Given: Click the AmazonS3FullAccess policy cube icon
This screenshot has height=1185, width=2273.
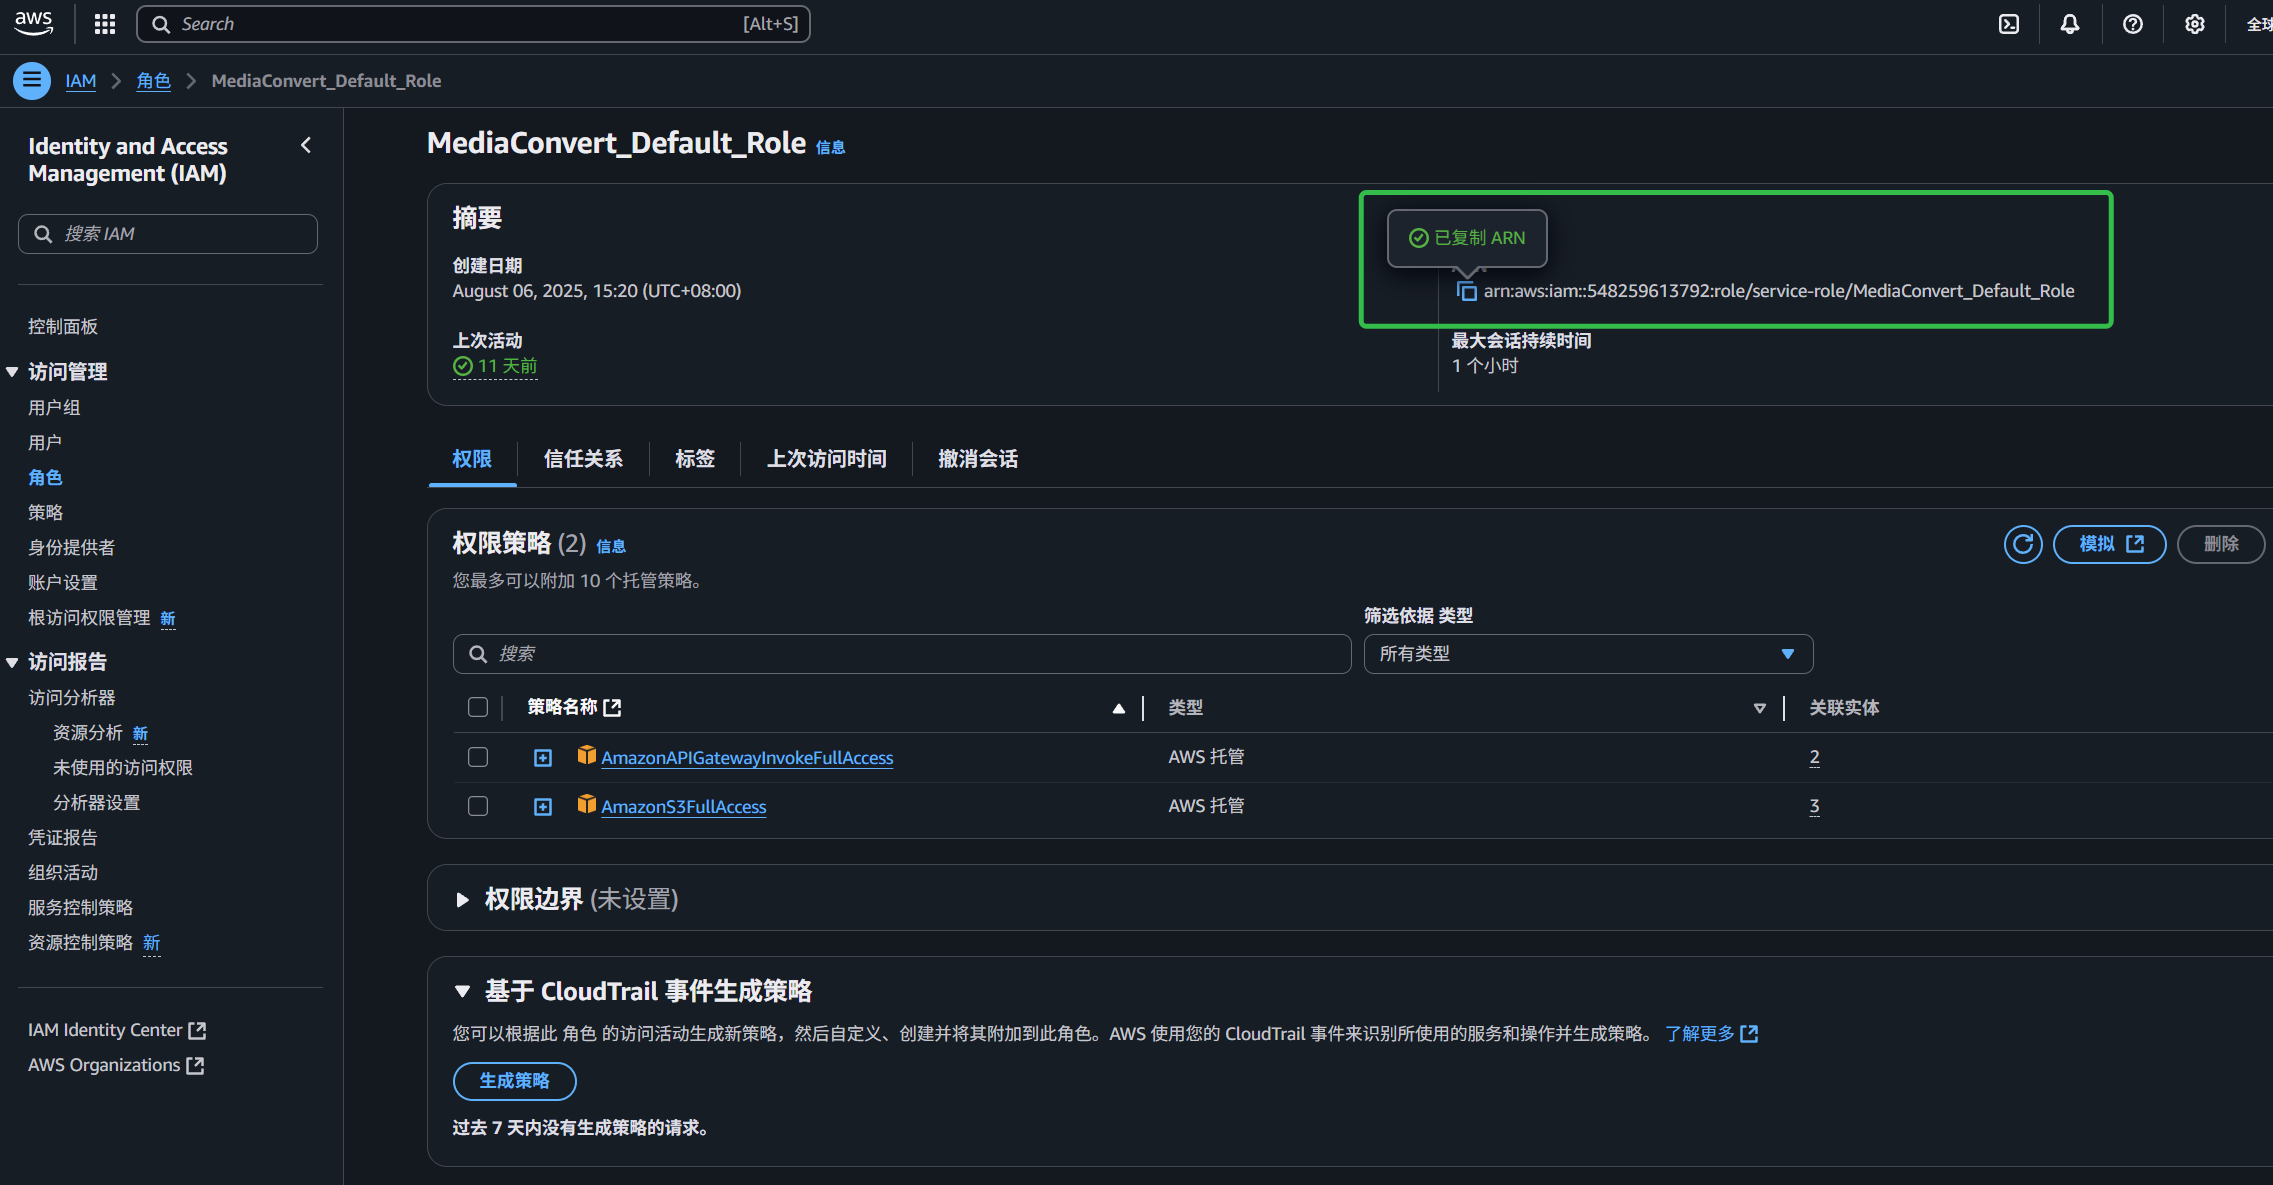Looking at the screenshot, I should tap(587, 804).
